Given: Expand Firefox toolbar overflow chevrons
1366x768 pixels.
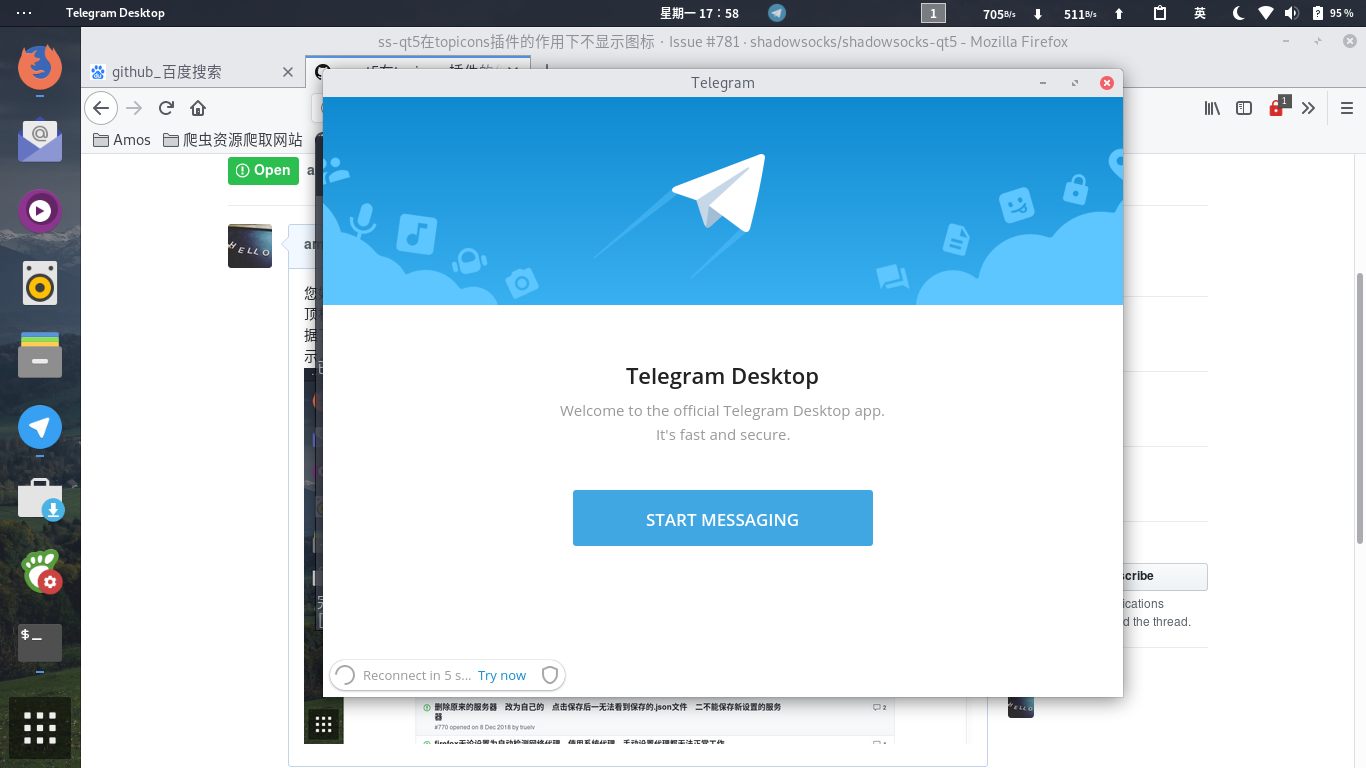Looking at the screenshot, I should coord(1308,108).
